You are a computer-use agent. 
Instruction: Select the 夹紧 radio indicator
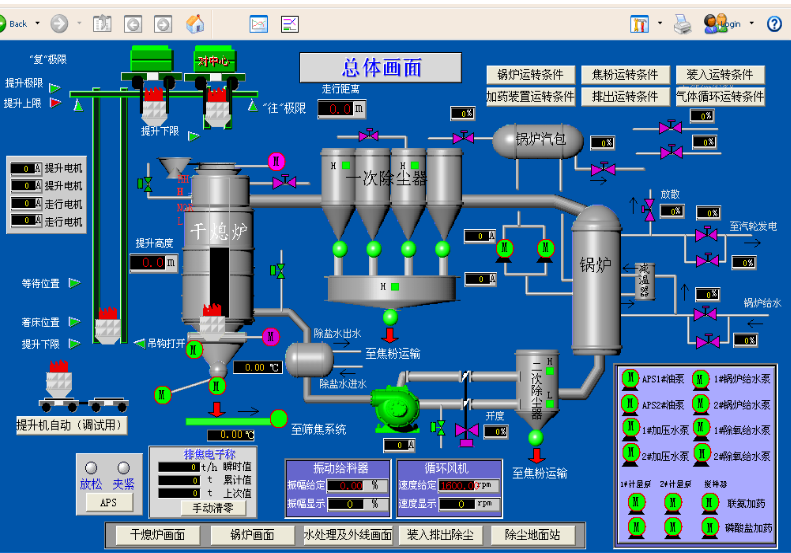point(123,467)
